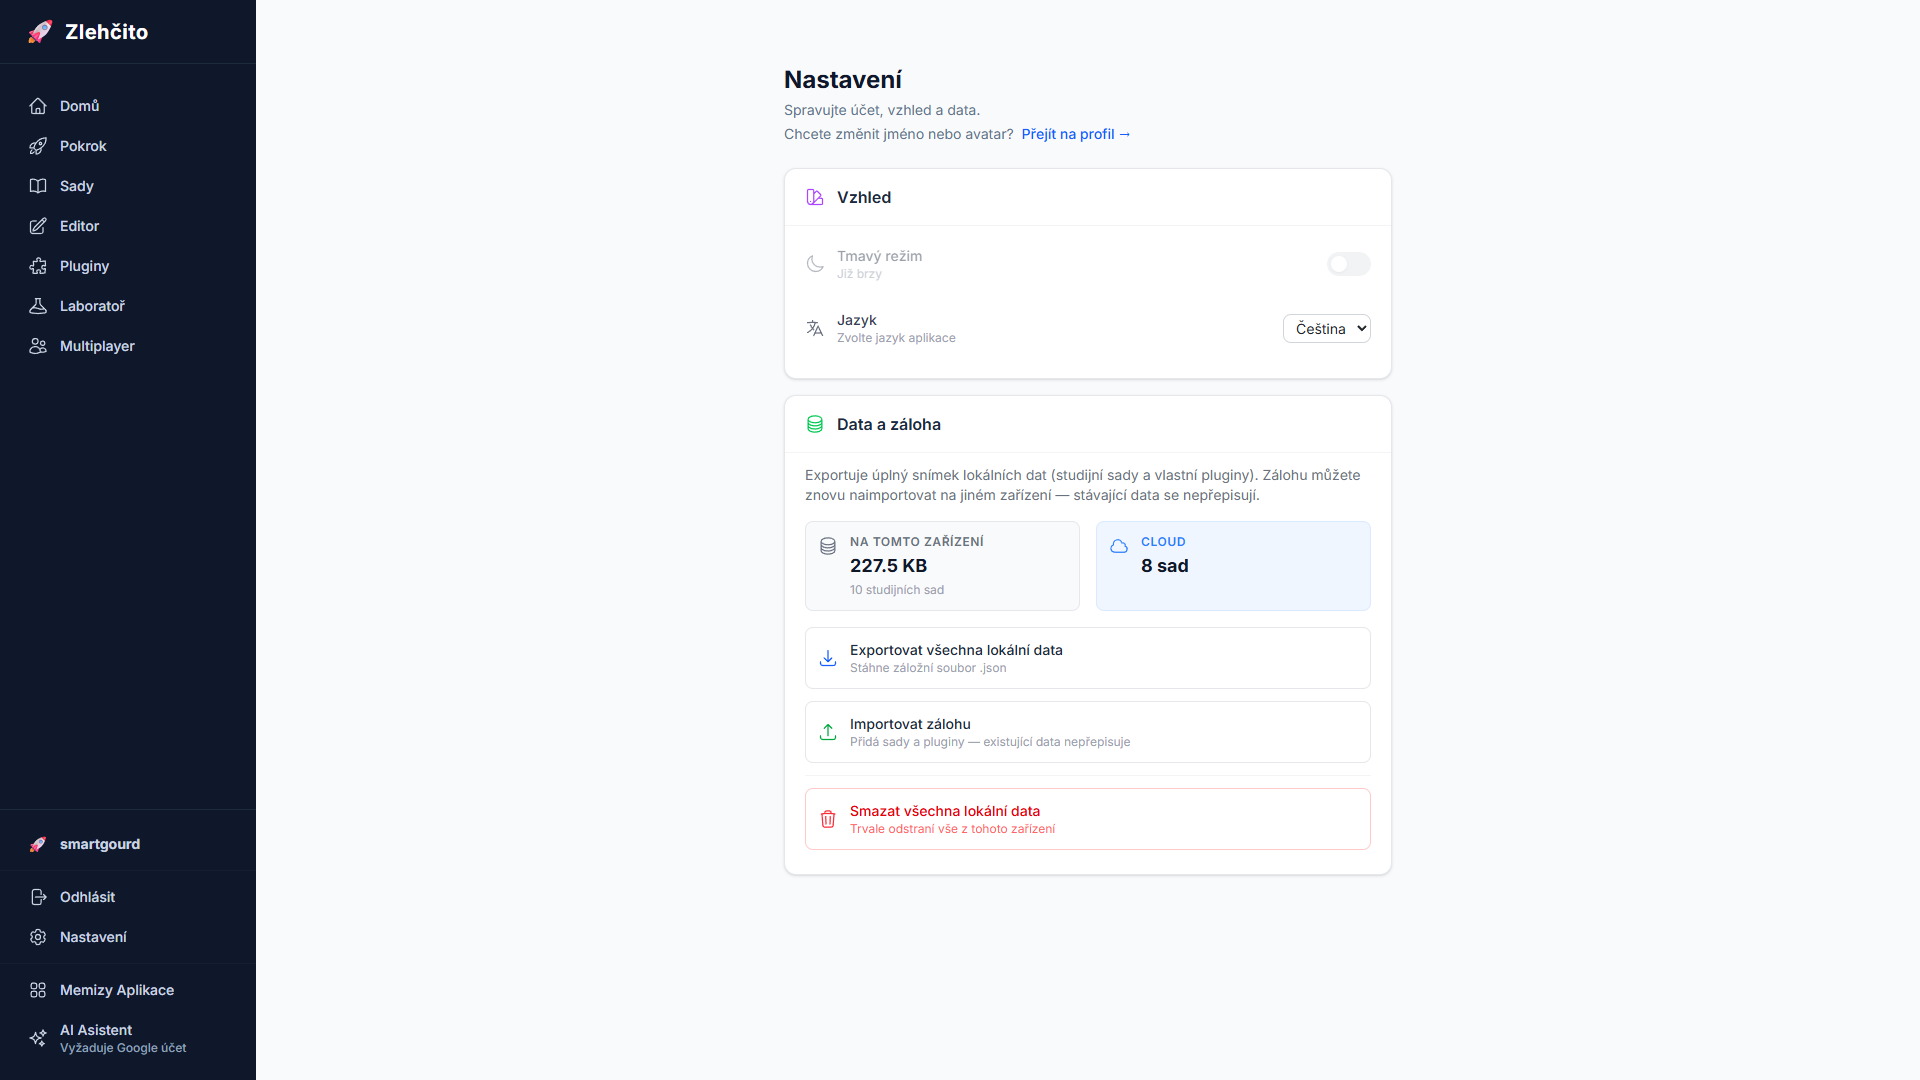Click the Vzhled section heading

pos(864,198)
